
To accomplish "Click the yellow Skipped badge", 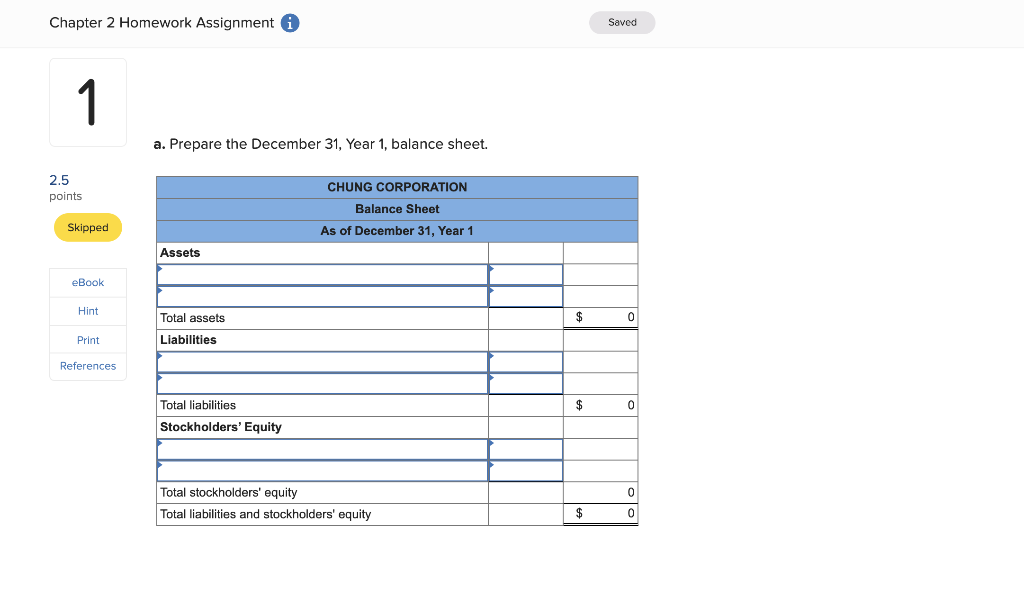I will click(x=87, y=227).
